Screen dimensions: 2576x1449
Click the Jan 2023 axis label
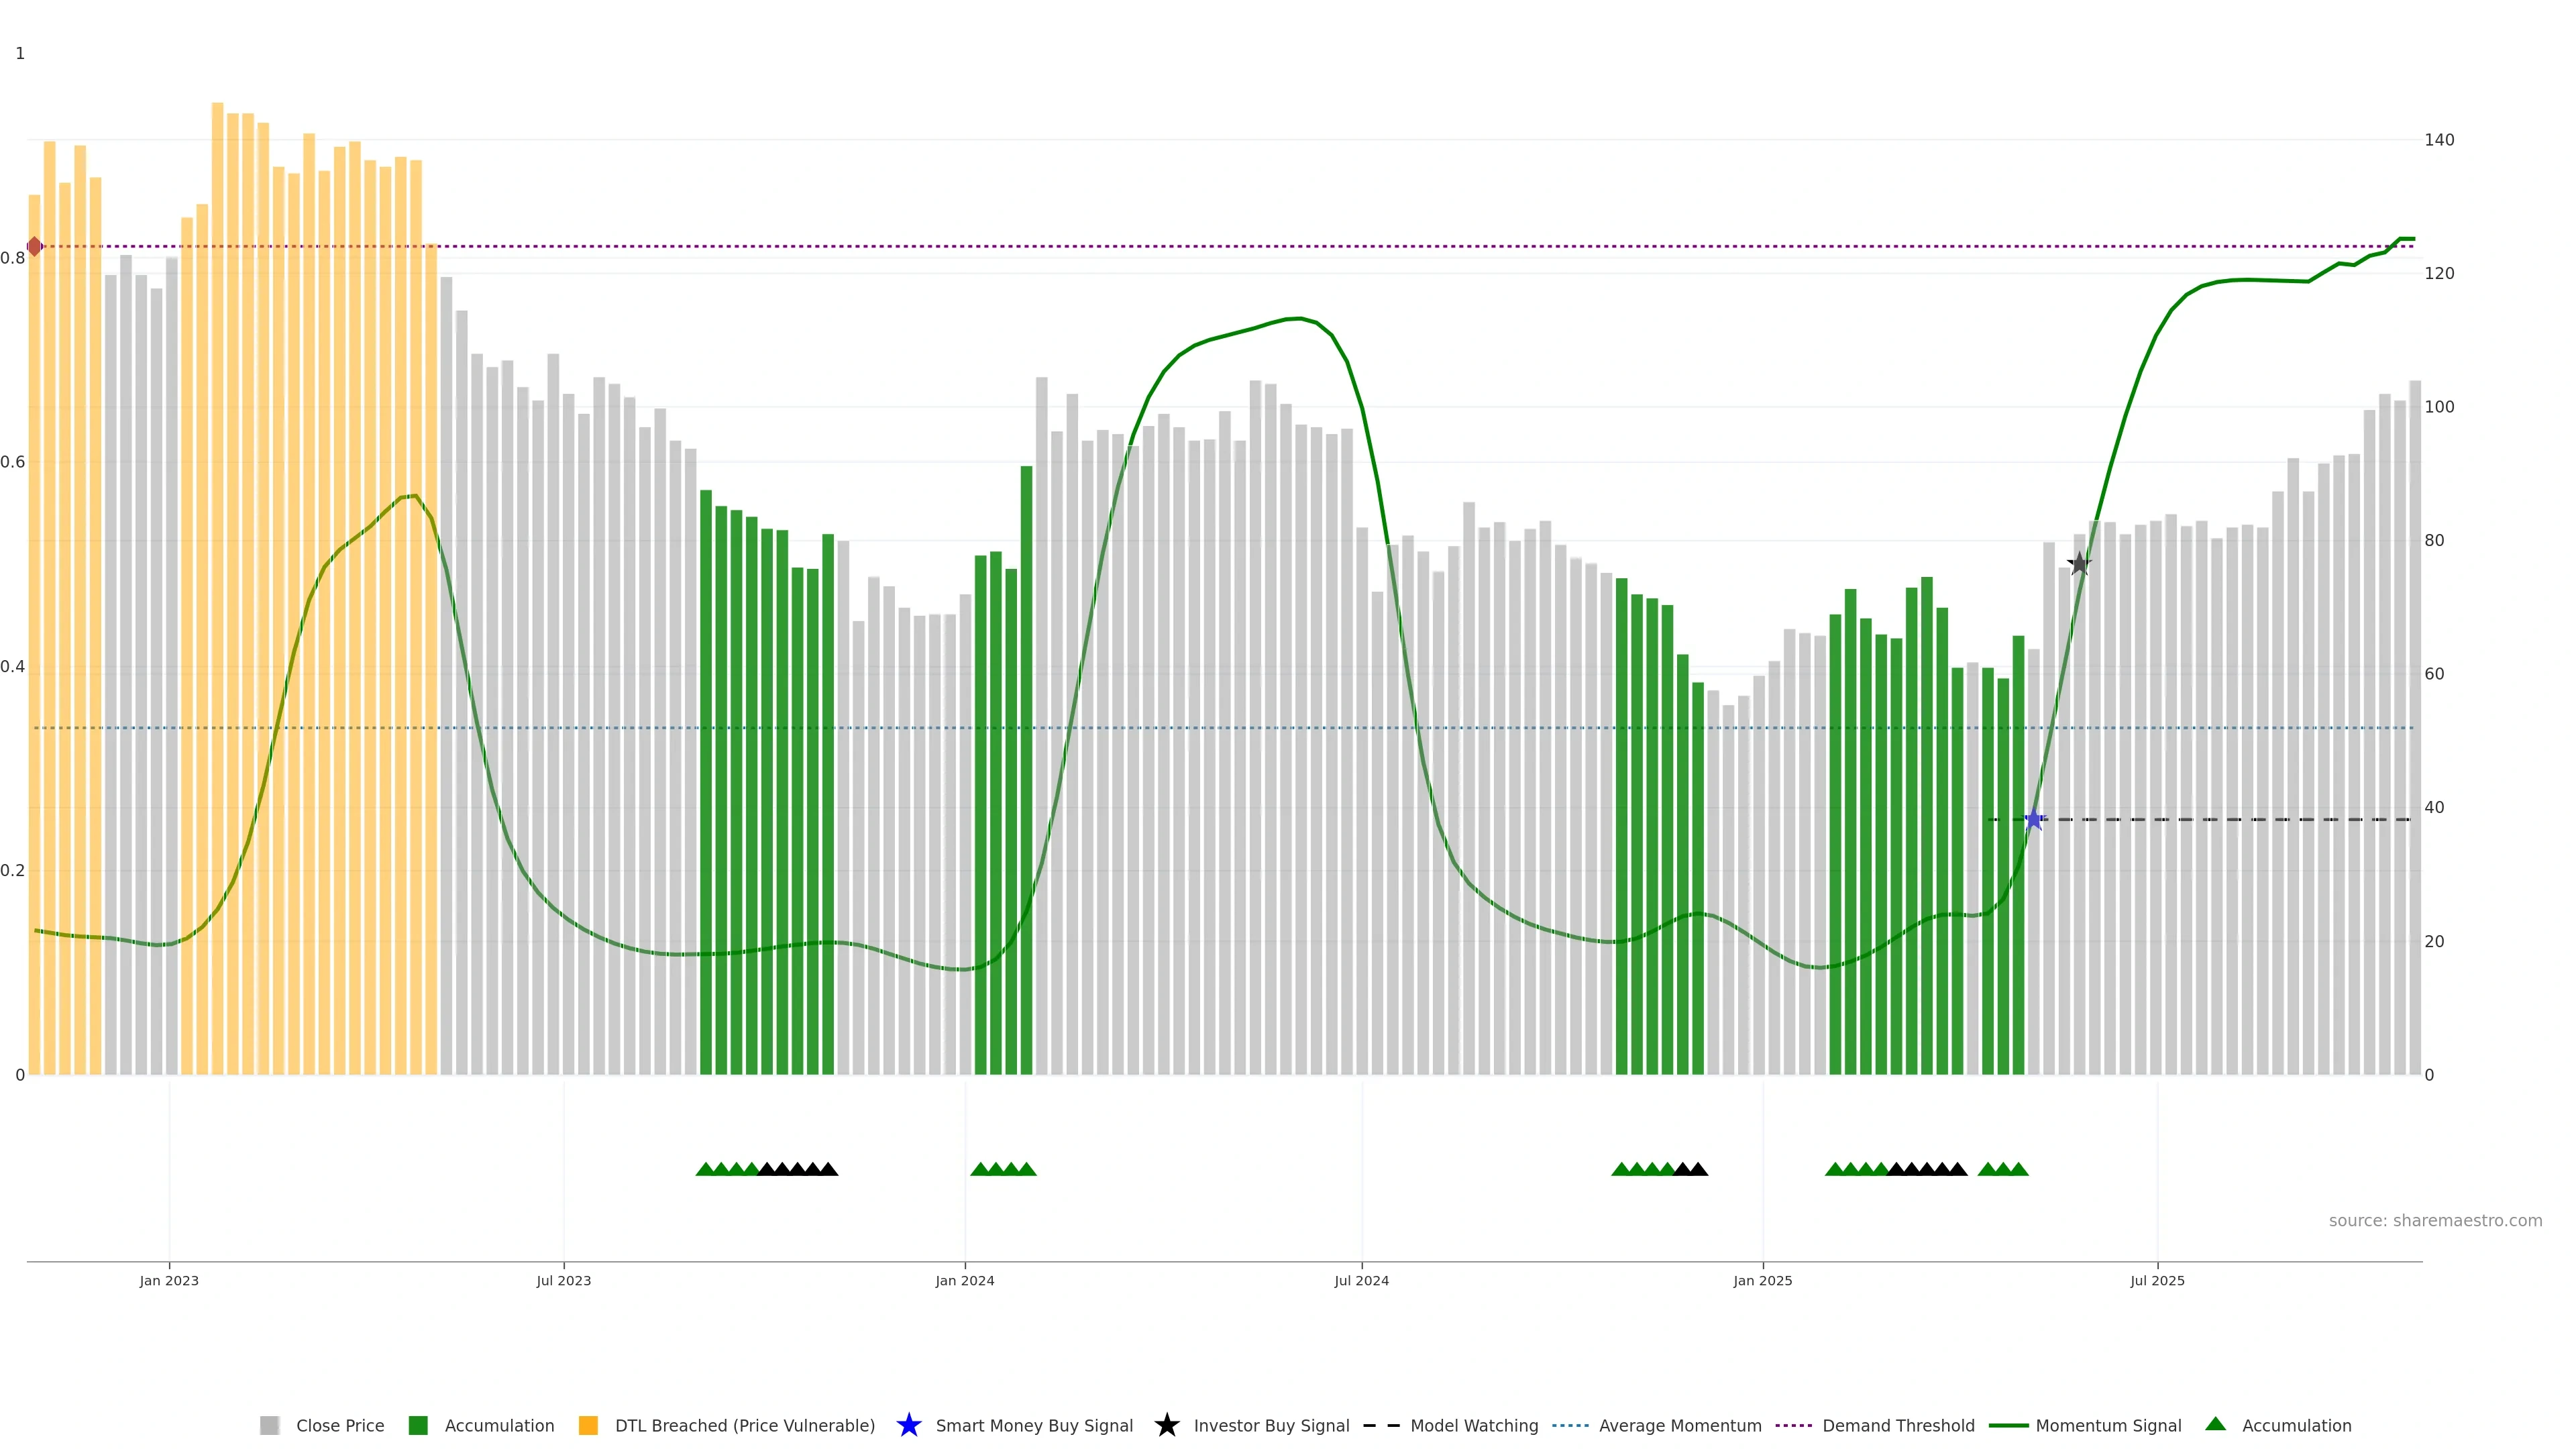click(169, 1280)
